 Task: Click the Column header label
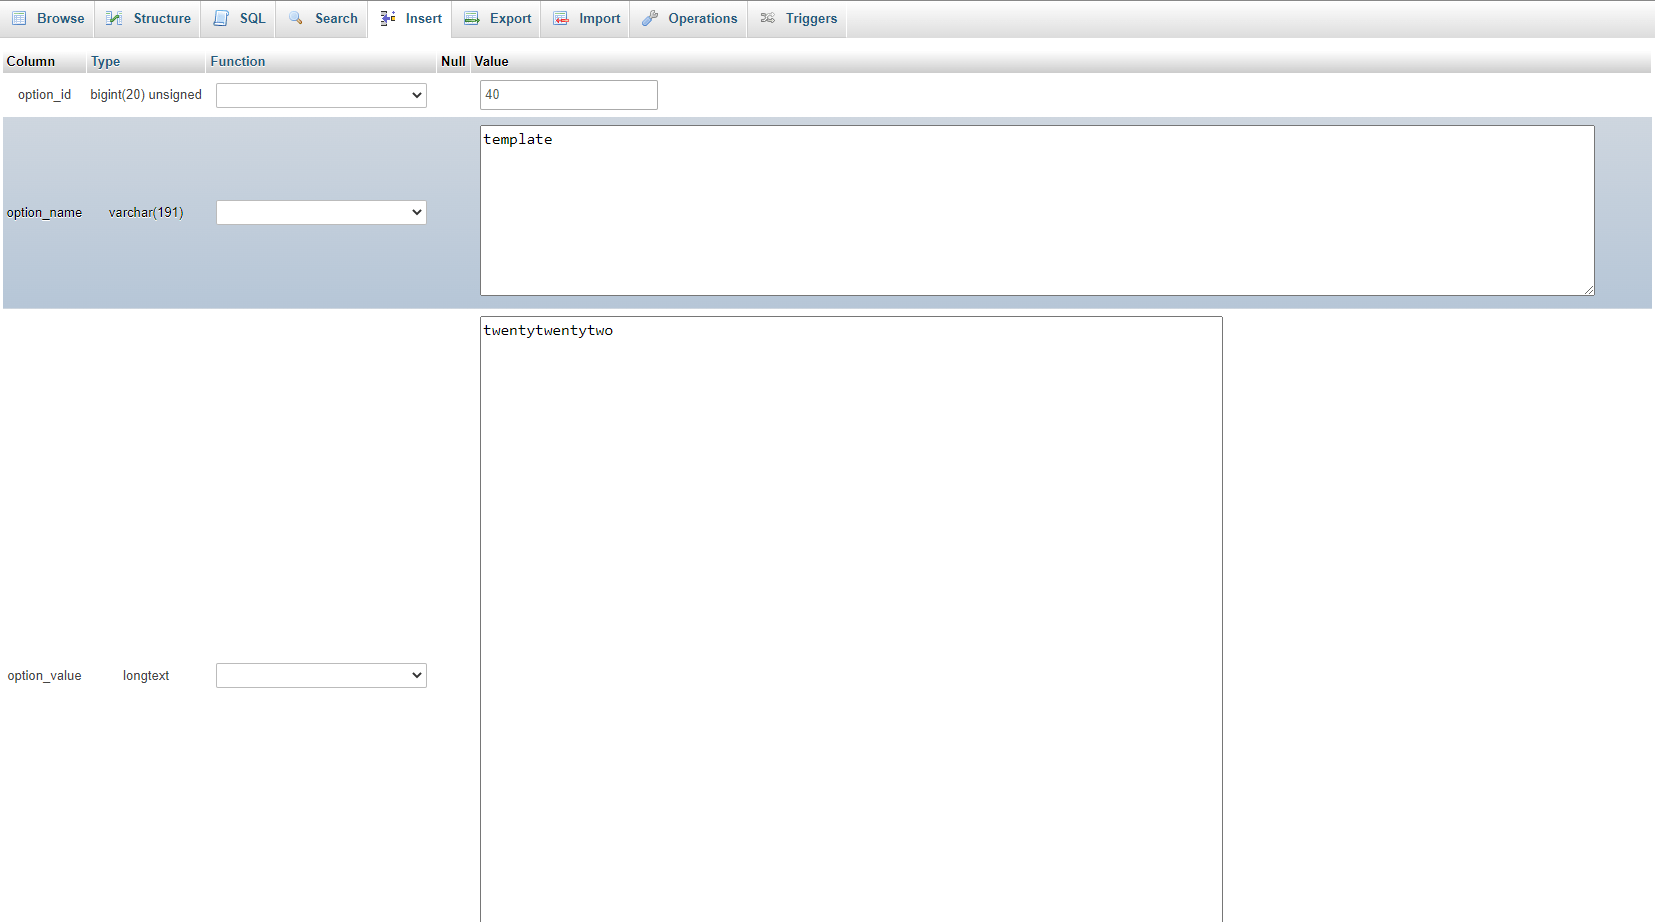pyautogui.click(x=31, y=61)
